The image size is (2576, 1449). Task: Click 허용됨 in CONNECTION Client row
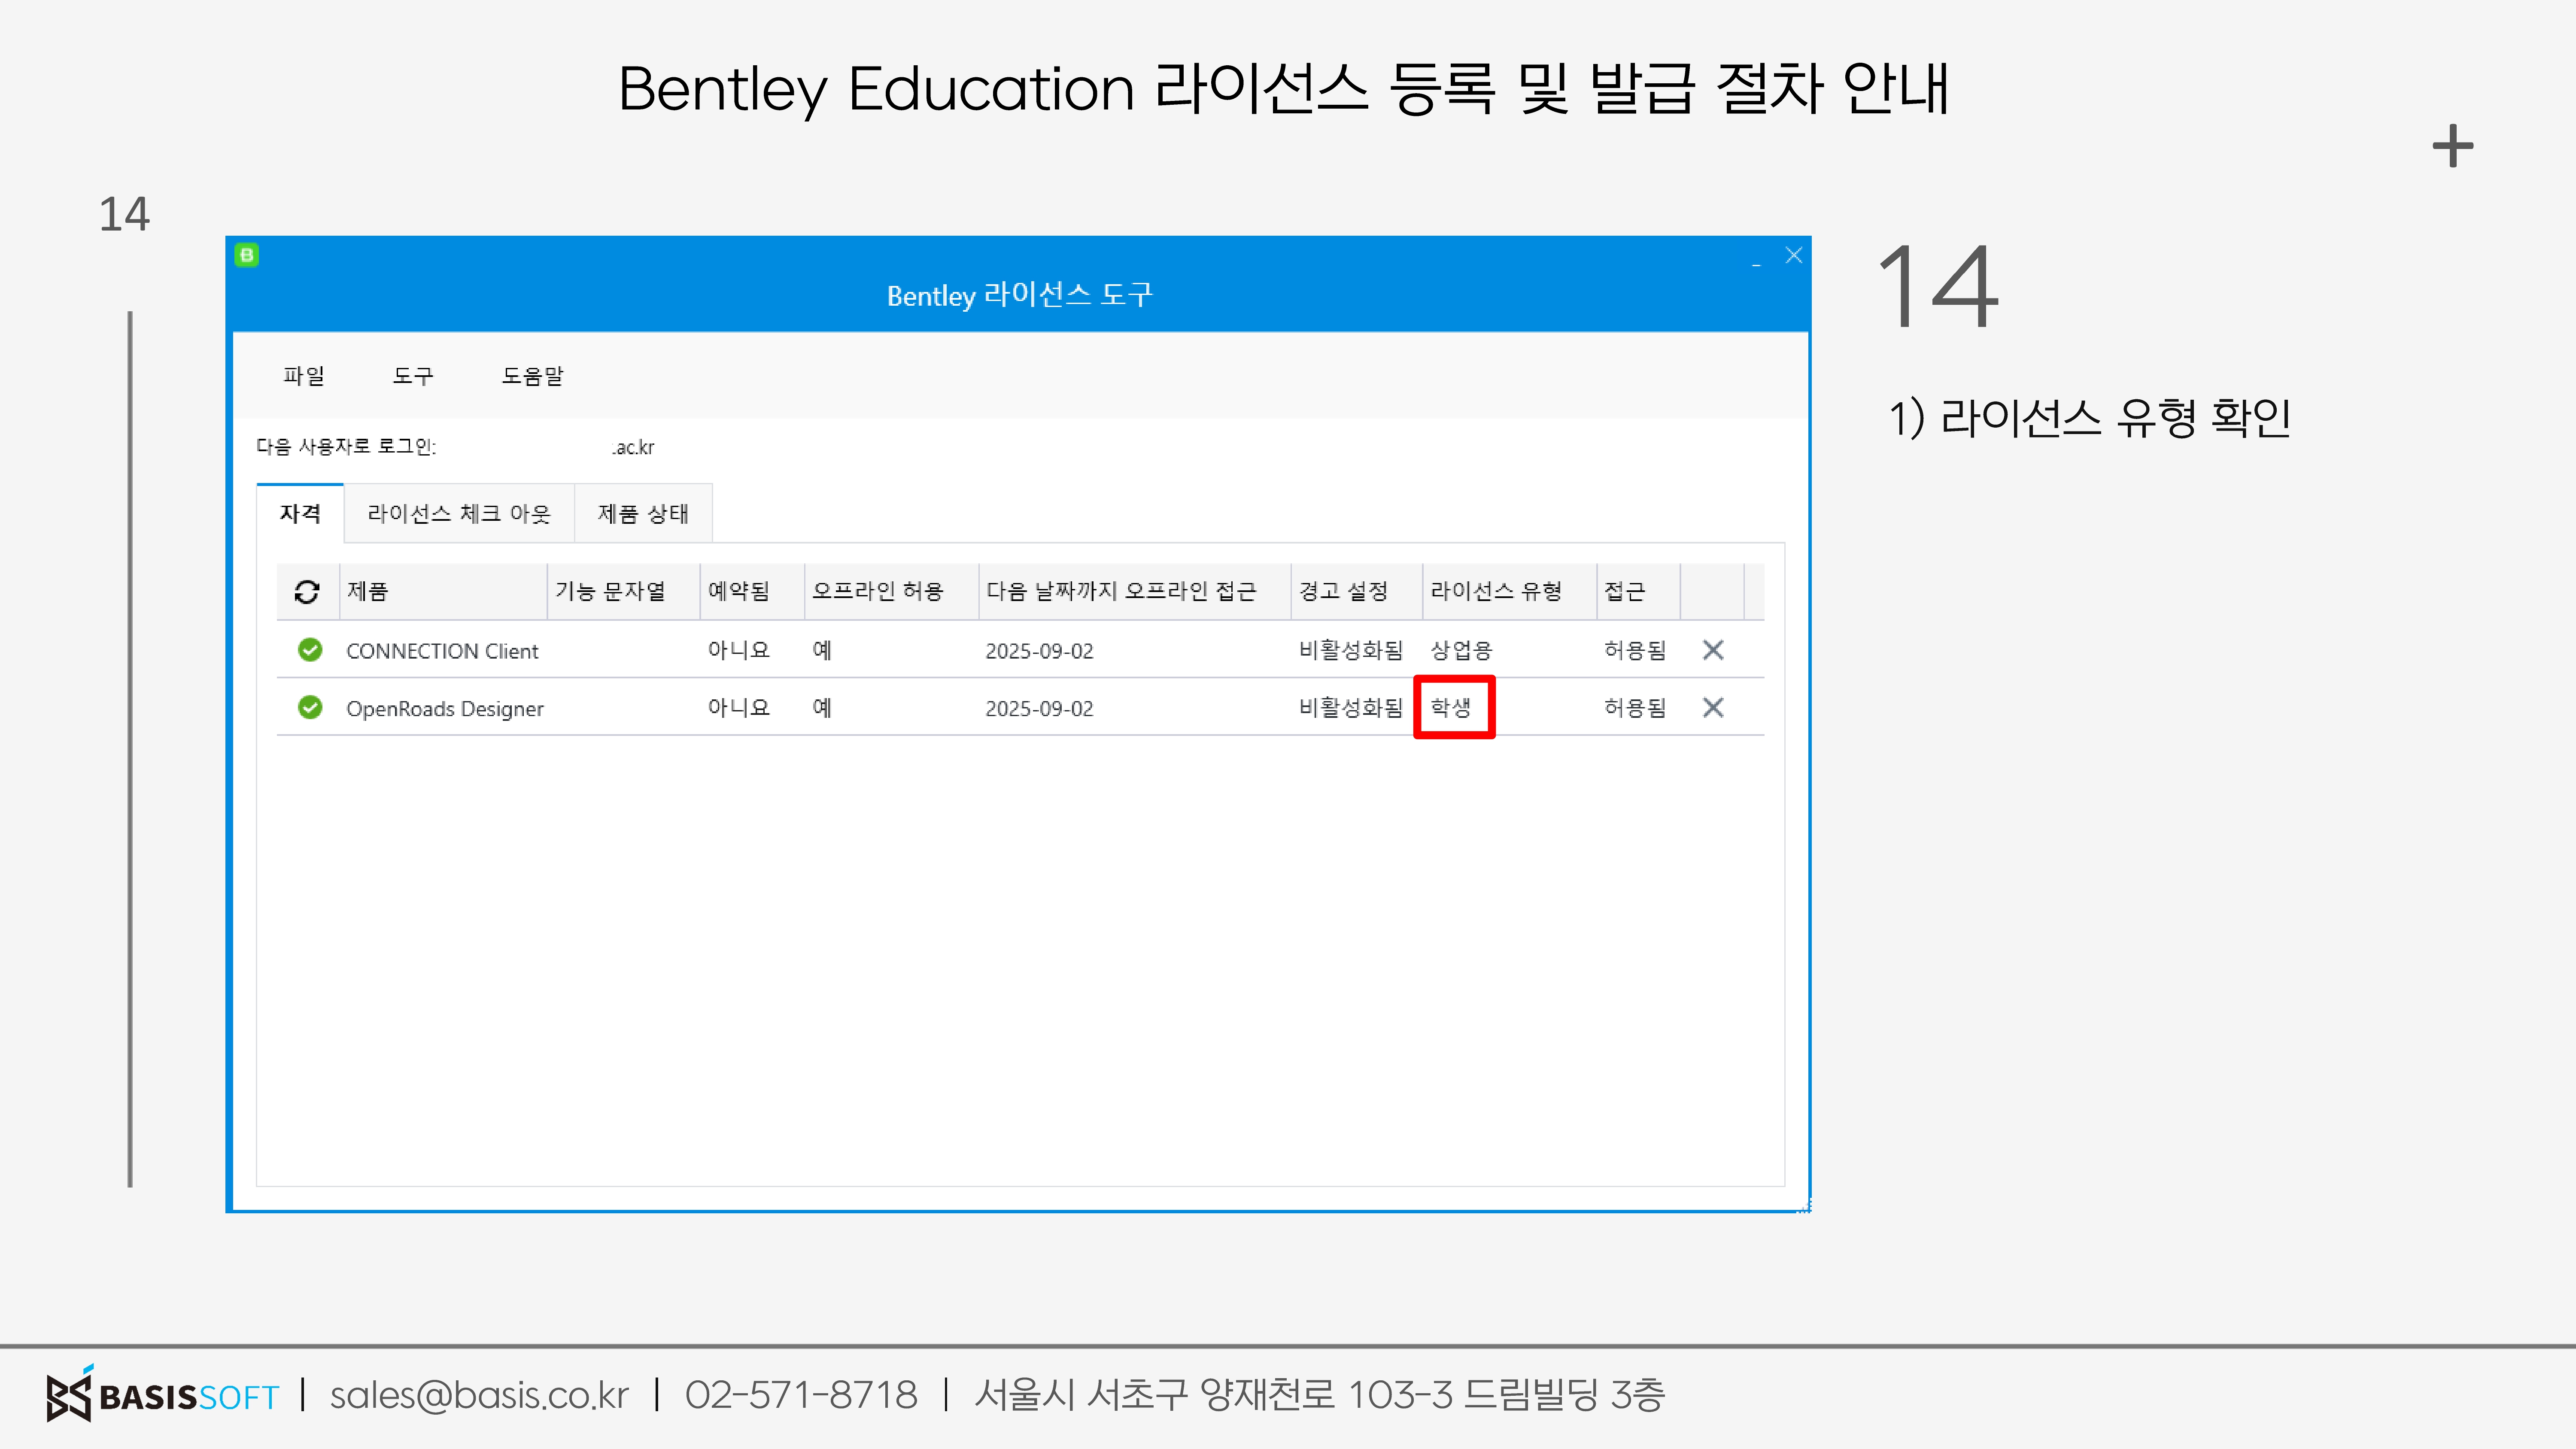tap(1635, 650)
